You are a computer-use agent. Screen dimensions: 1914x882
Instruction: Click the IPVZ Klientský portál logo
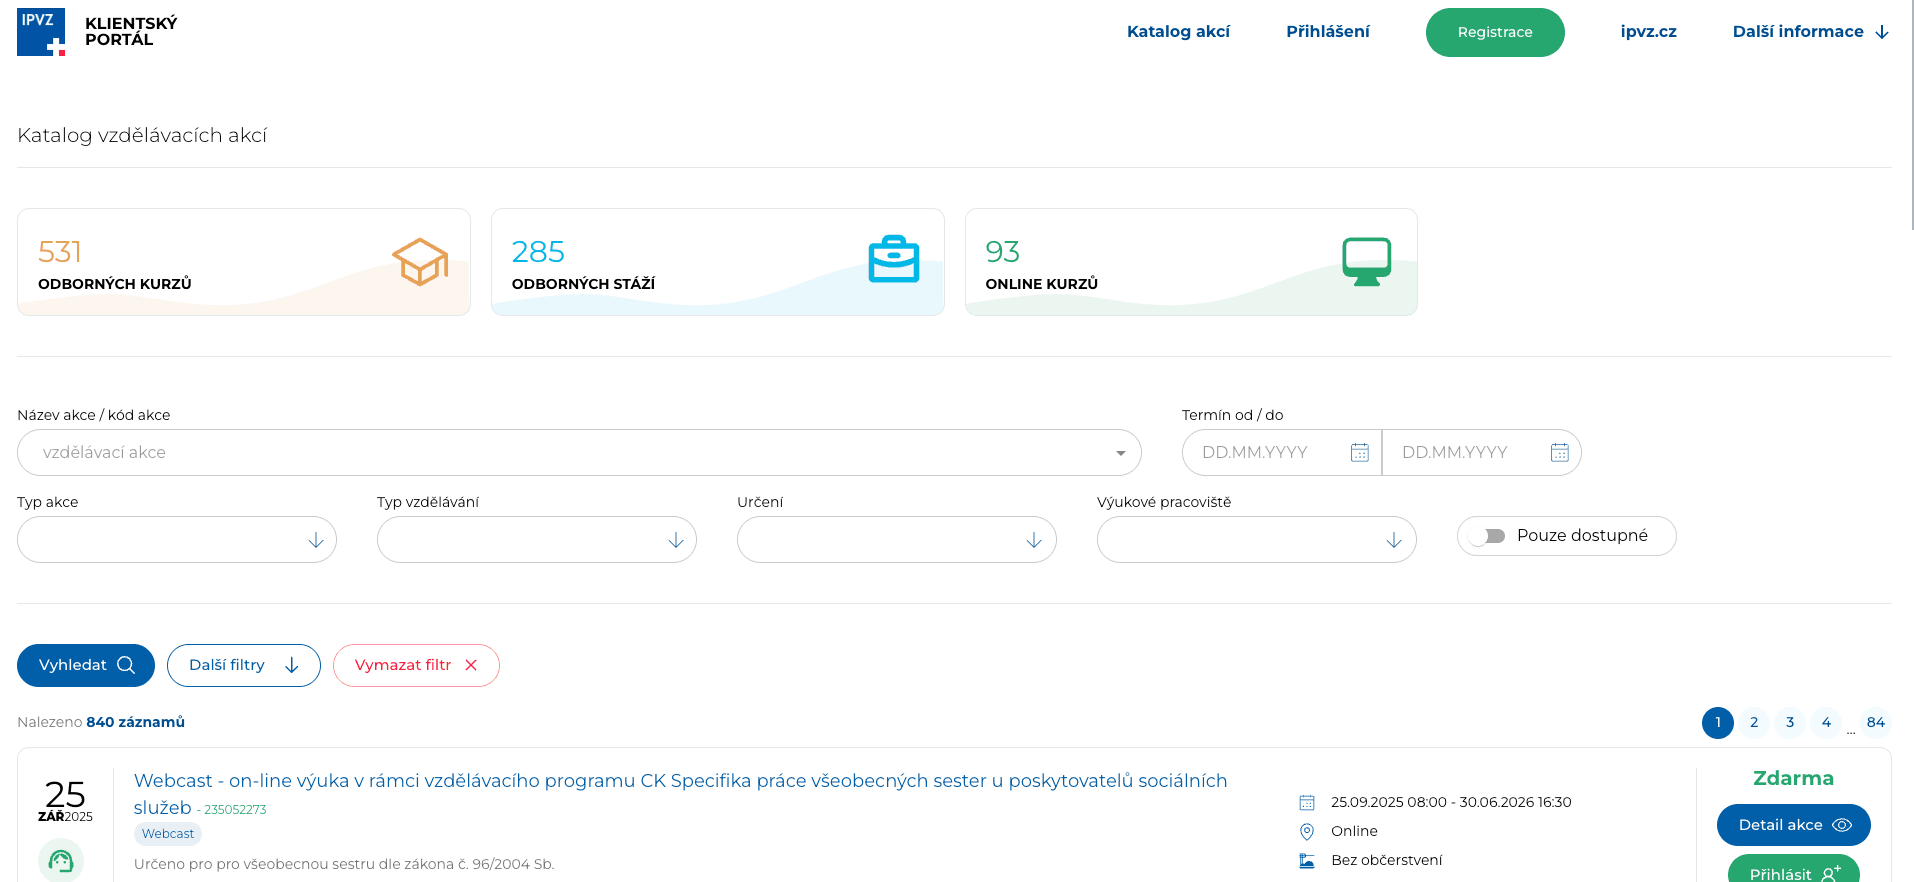97,32
